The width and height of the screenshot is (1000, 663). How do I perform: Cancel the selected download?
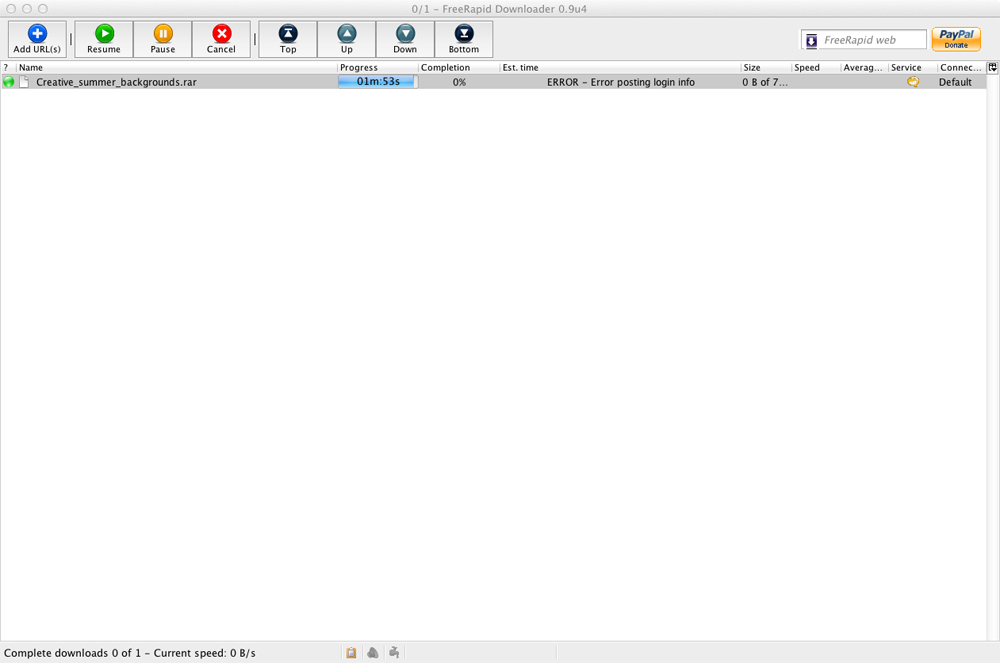pyautogui.click(x=221, y=40)
